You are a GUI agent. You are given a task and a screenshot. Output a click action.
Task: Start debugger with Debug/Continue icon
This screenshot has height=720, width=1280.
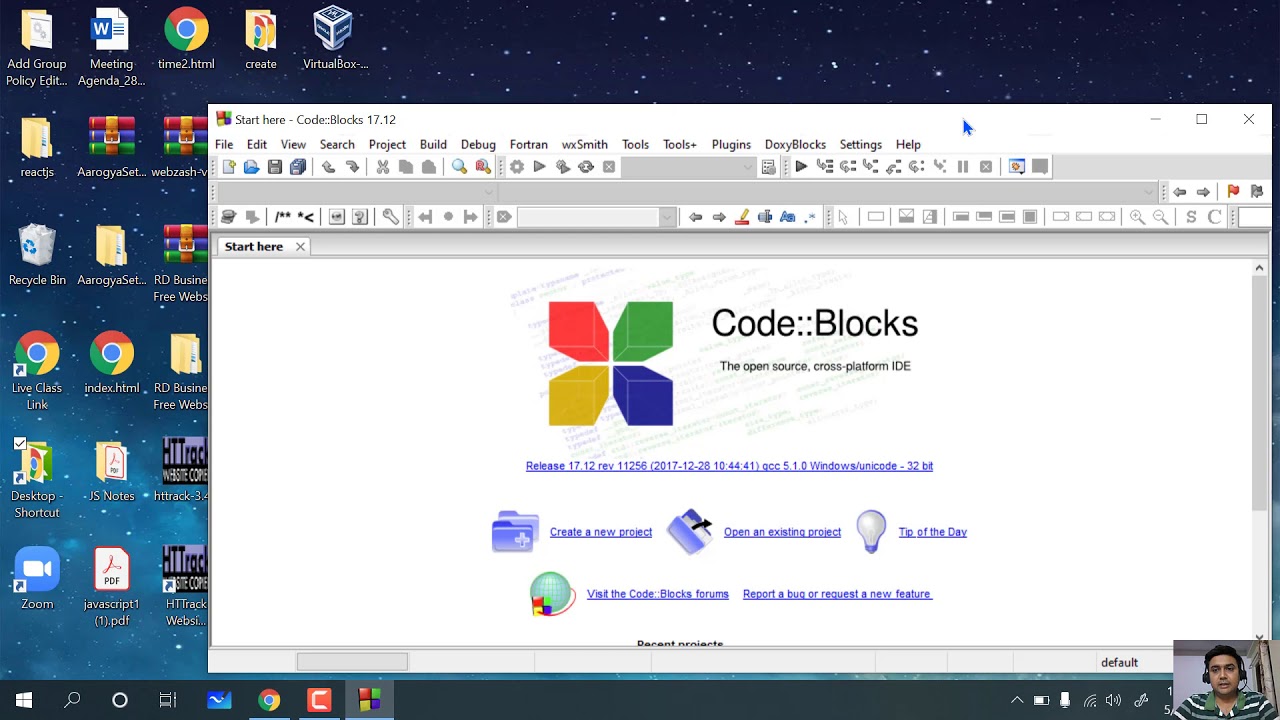tap(801, 167)
